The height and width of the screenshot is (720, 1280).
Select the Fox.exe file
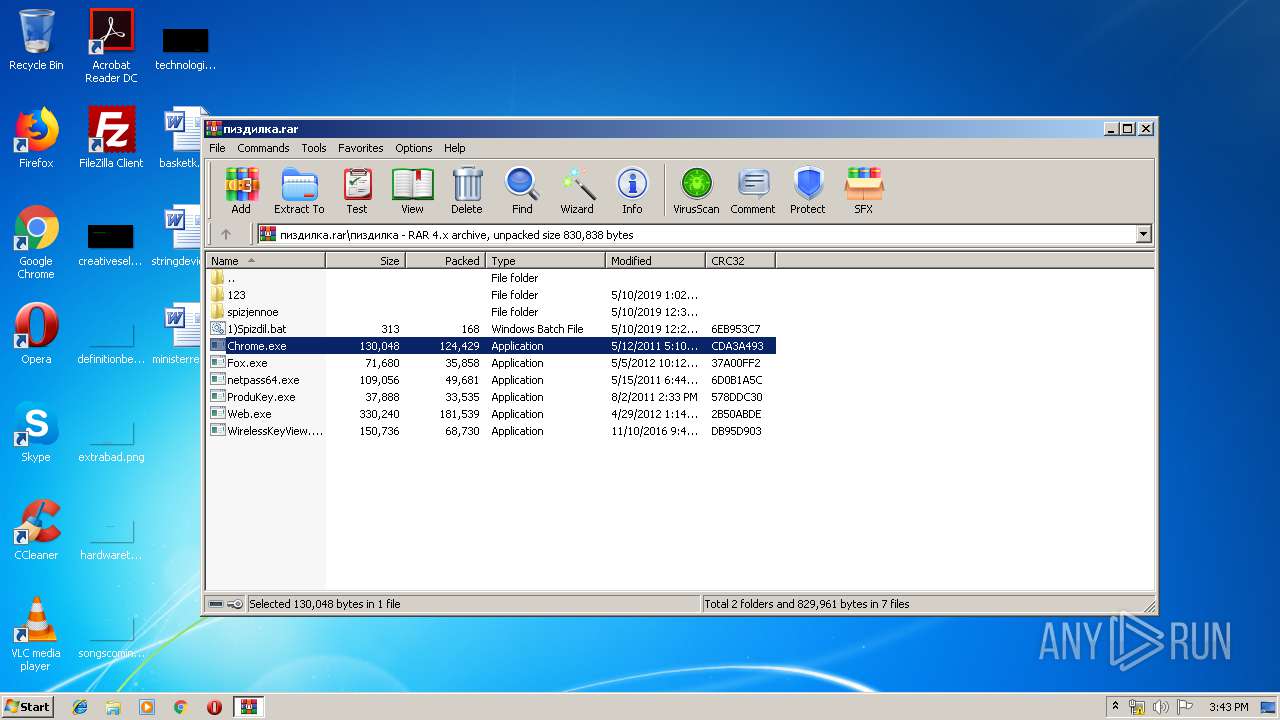pos(491,363)
